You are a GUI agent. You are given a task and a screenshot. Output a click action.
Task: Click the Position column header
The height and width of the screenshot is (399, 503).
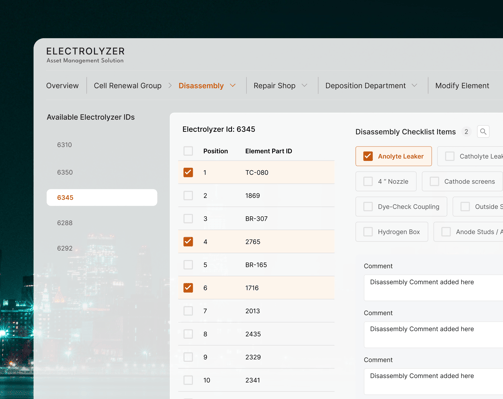coord(216,151)
